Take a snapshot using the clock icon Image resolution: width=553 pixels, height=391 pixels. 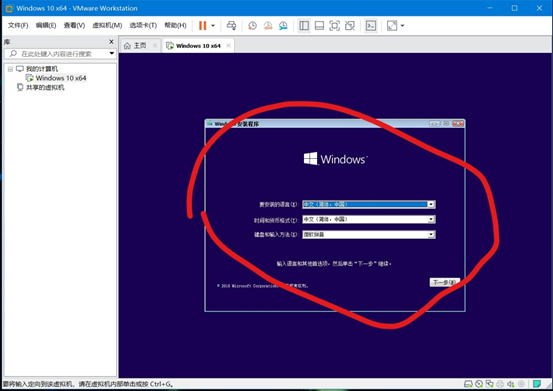click(252, 25)
